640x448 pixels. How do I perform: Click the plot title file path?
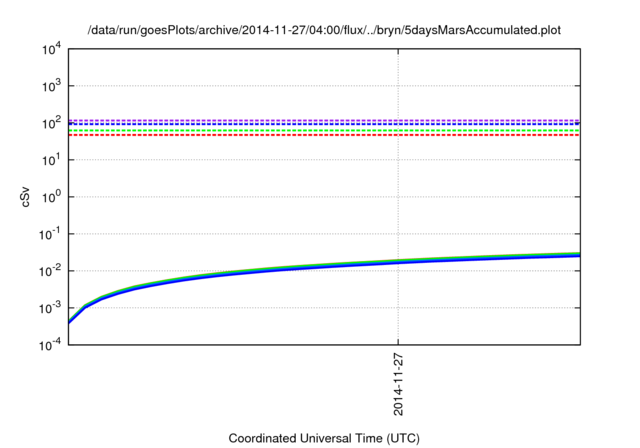tap(324, 30)
